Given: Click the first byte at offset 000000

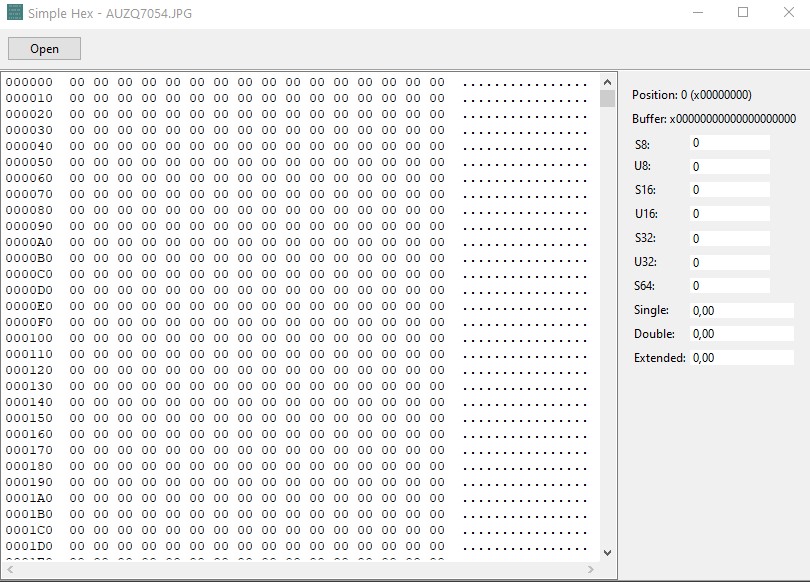Looking at the screenshot, I should [76, 82].
